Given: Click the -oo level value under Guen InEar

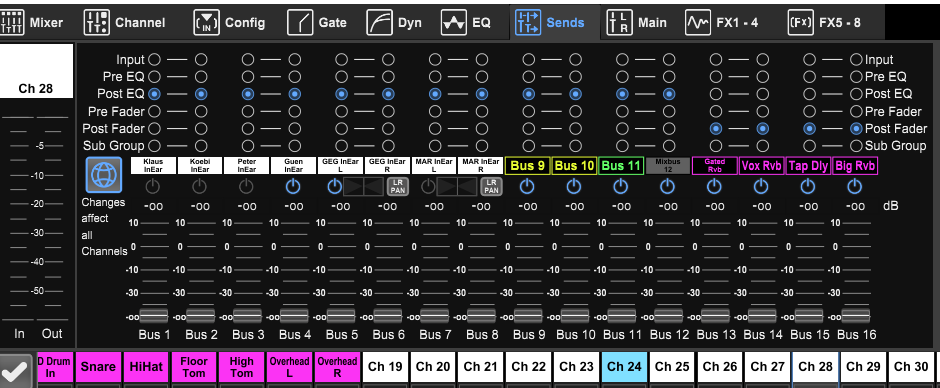Looking at the screenshot, I should click(x=294, y=206).
